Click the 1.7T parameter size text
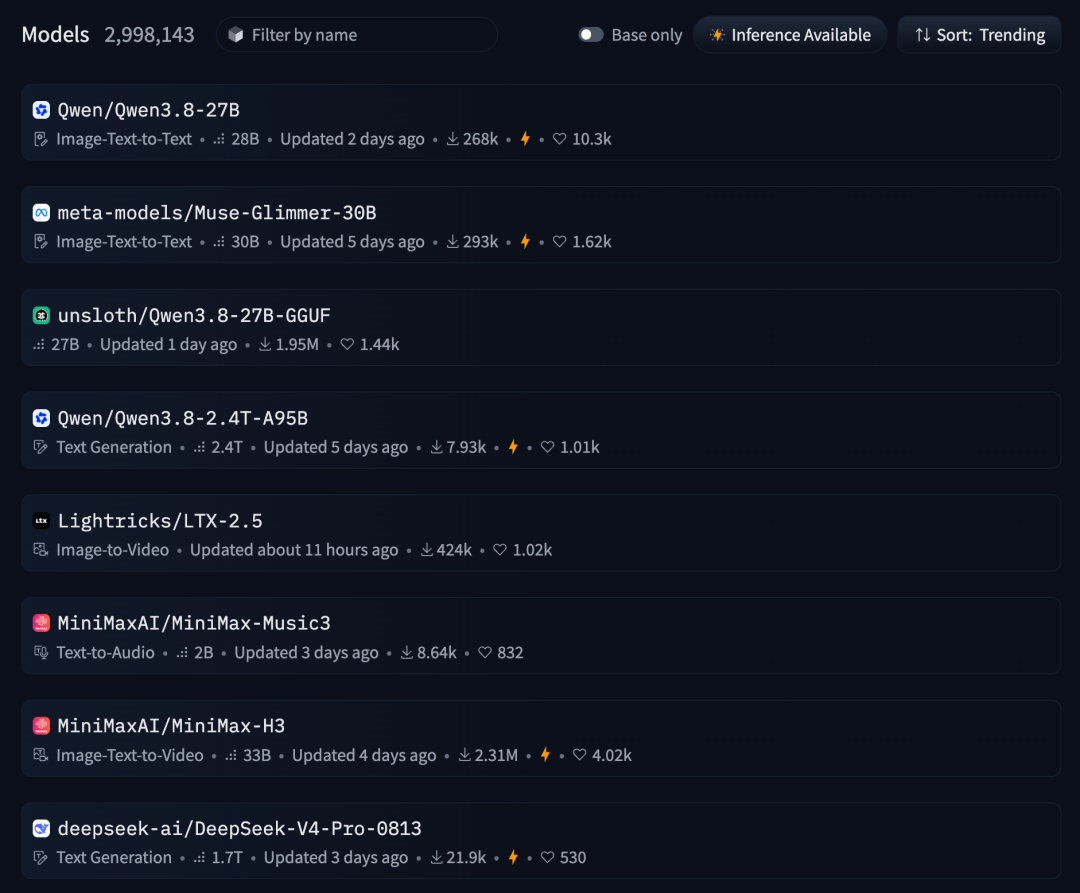Image resolution: width=1080 pixels, height=893 pixels. [x=227, y=857]
